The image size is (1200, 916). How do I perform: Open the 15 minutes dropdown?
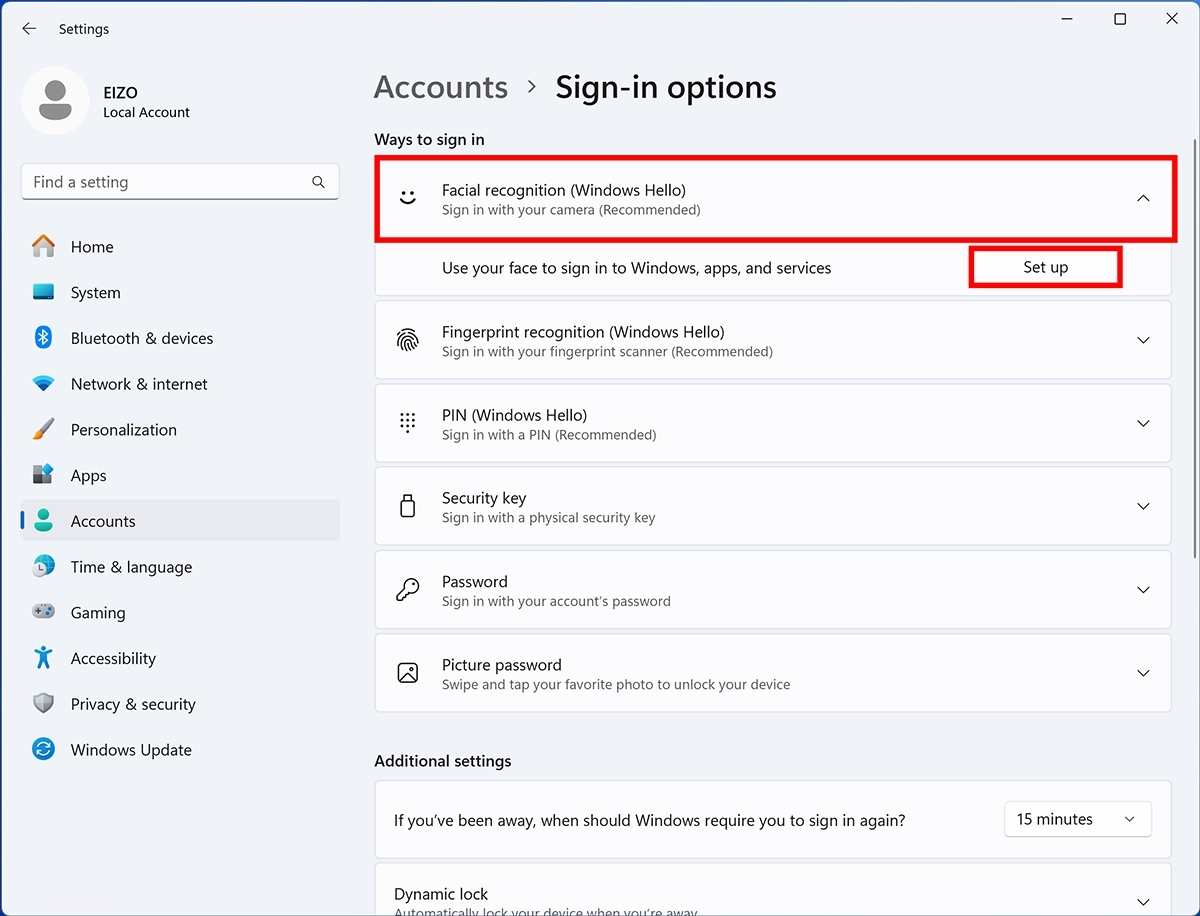pos(1077,819)
